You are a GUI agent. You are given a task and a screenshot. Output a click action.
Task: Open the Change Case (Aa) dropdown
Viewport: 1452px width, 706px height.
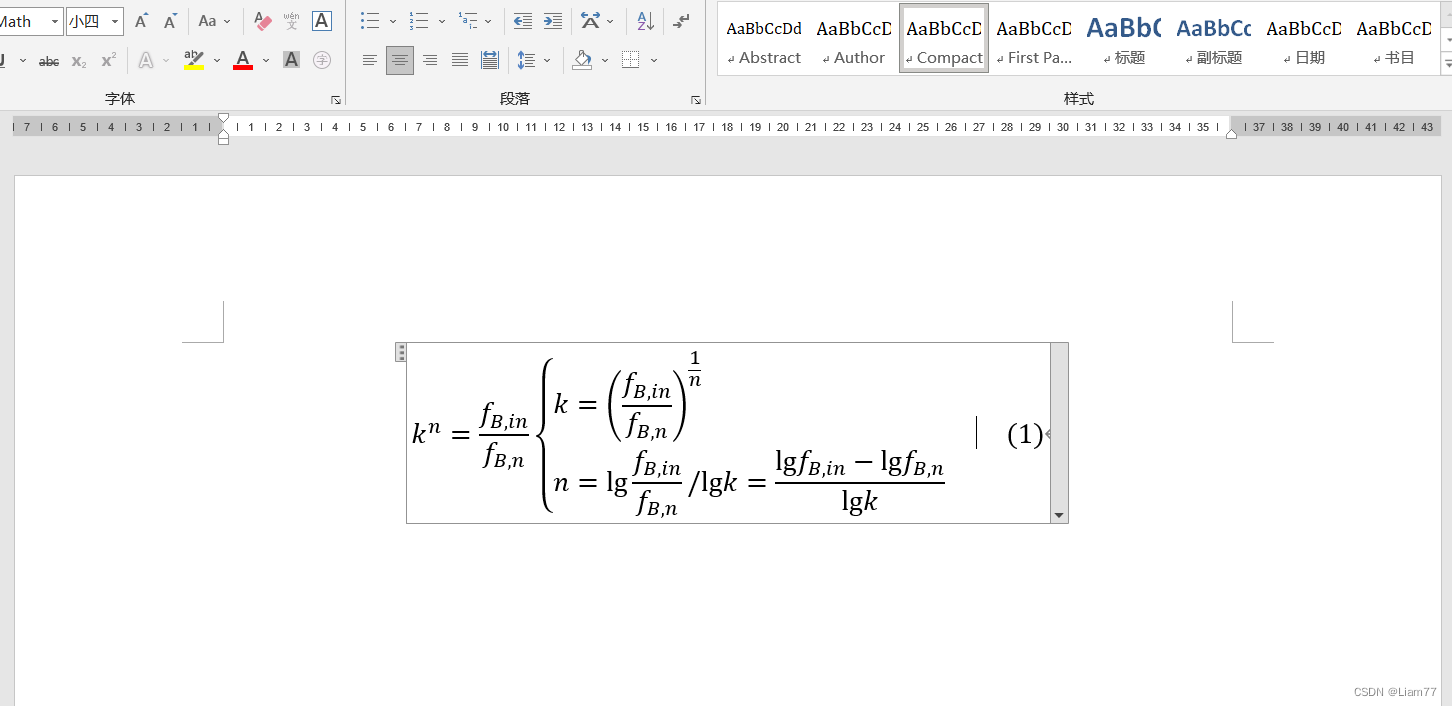pyautogui.click(x=214, y=21)
